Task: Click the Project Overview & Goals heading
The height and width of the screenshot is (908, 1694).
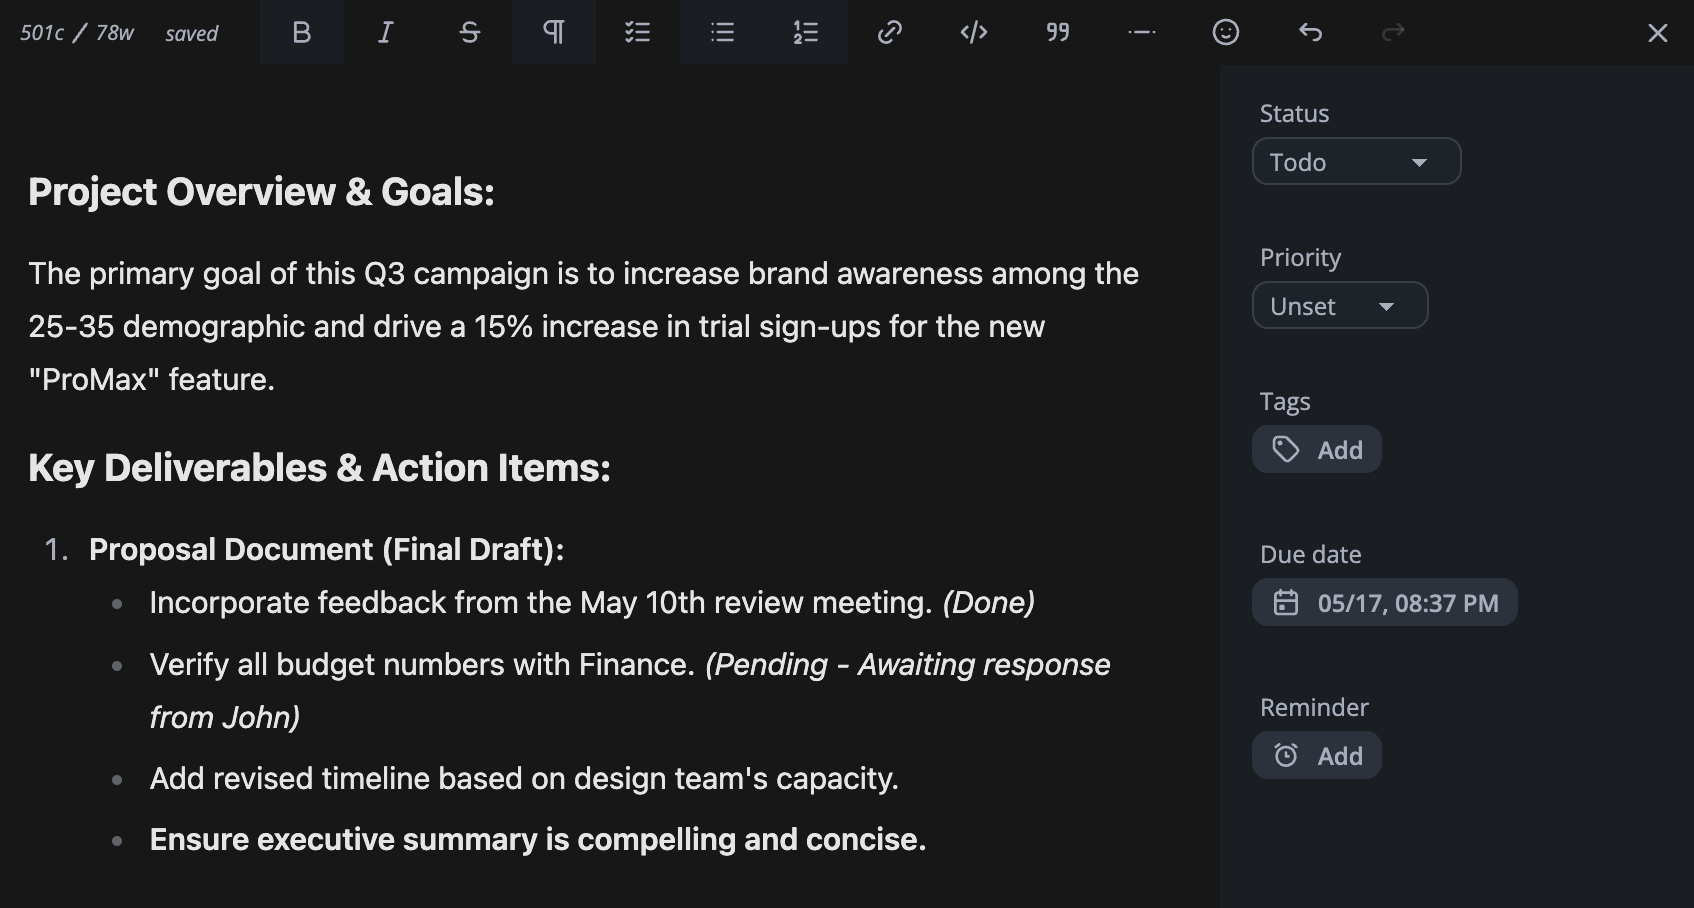Action: [262, 192]
